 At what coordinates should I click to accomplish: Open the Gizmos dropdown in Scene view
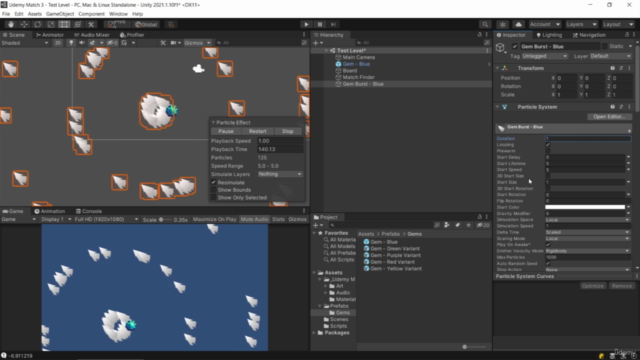[197, 43]
